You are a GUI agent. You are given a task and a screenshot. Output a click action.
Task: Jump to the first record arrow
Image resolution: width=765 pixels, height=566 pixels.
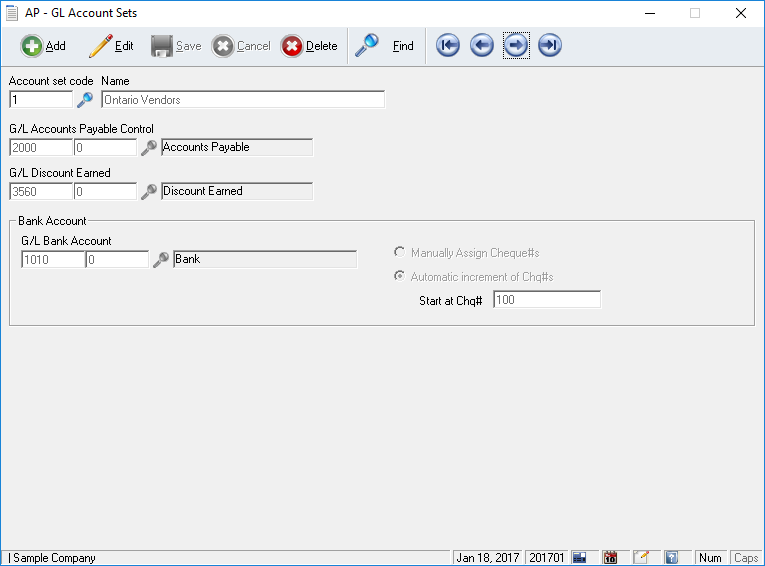click(448, 46)
